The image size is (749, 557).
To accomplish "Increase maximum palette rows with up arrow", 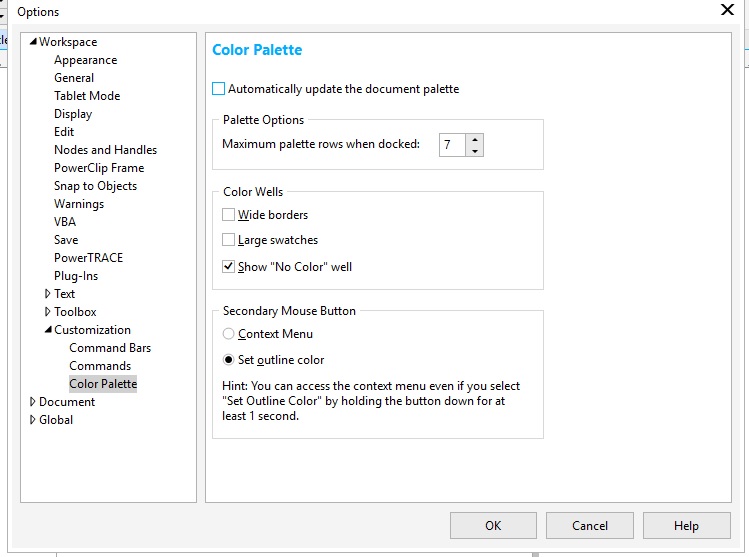I will pos(474,140).
